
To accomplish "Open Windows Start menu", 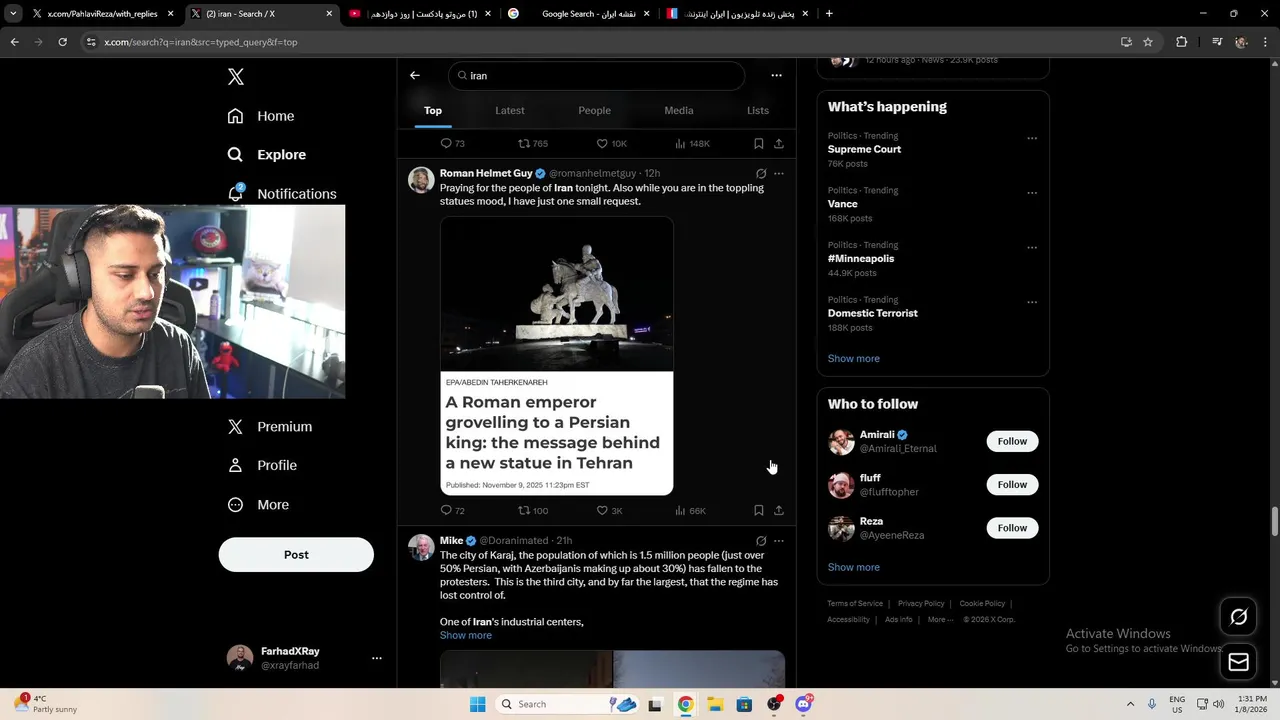I will click(x=478, y=704).
